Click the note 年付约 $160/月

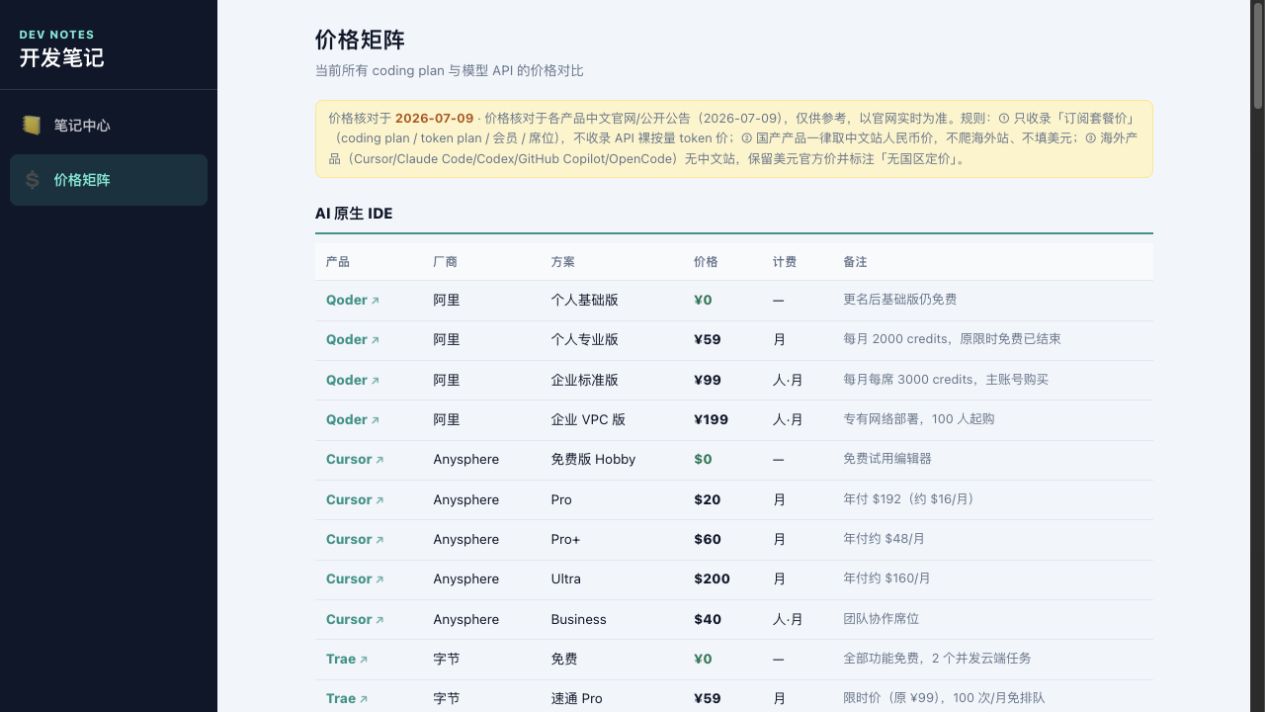[x=887, y=578]
